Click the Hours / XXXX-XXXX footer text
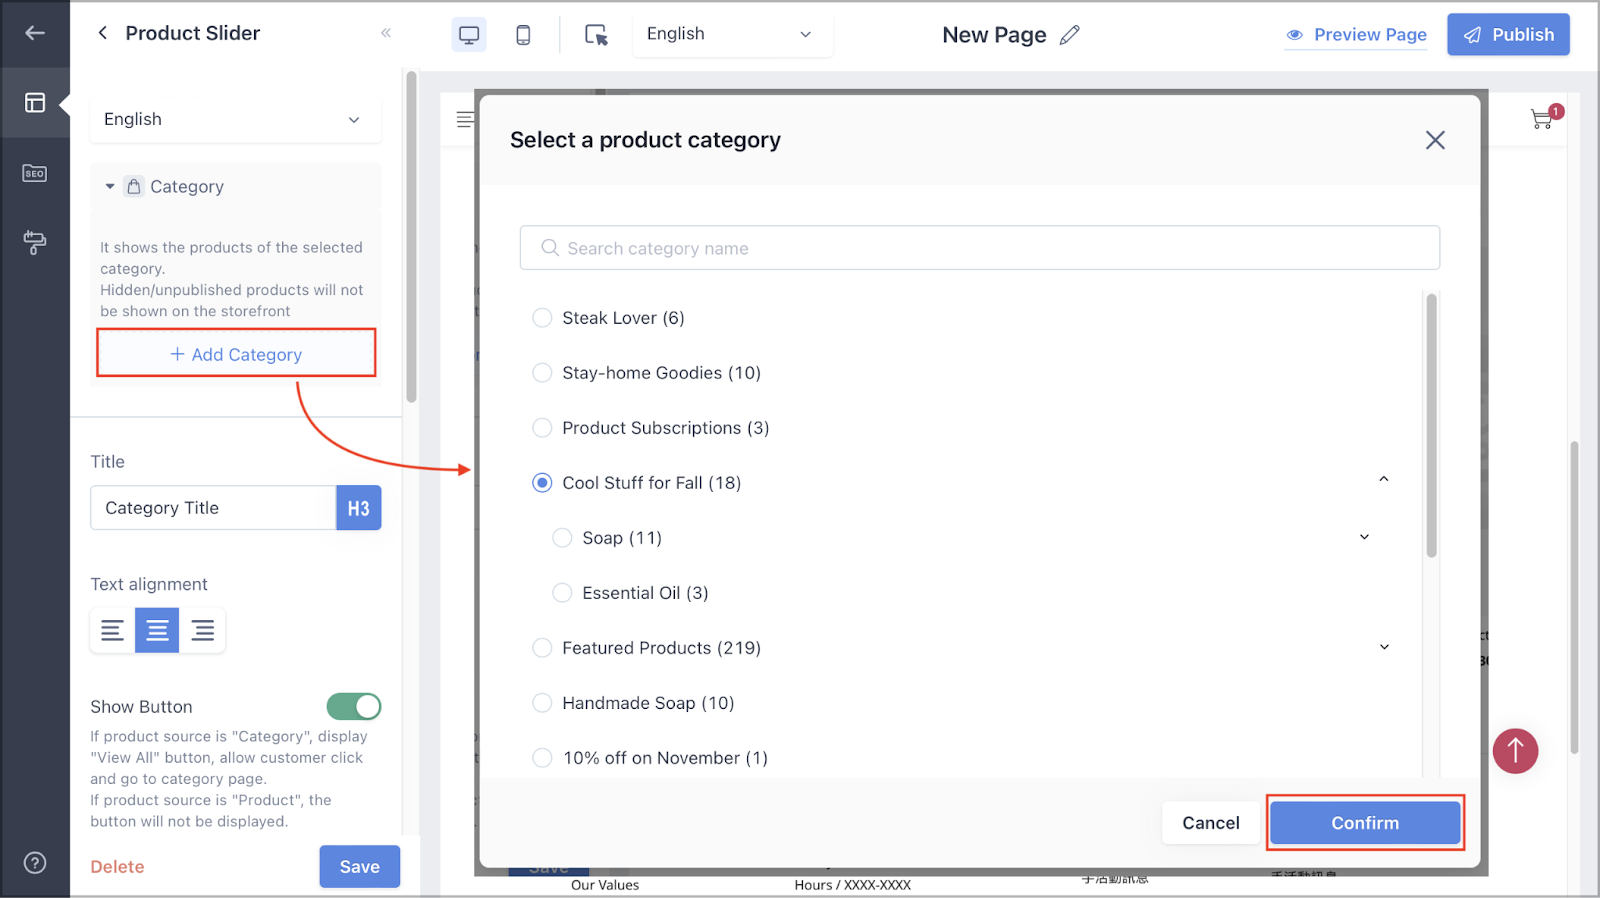Image resolution: width=1600 pixels, height=898 pixels. [x=852, y=885]
